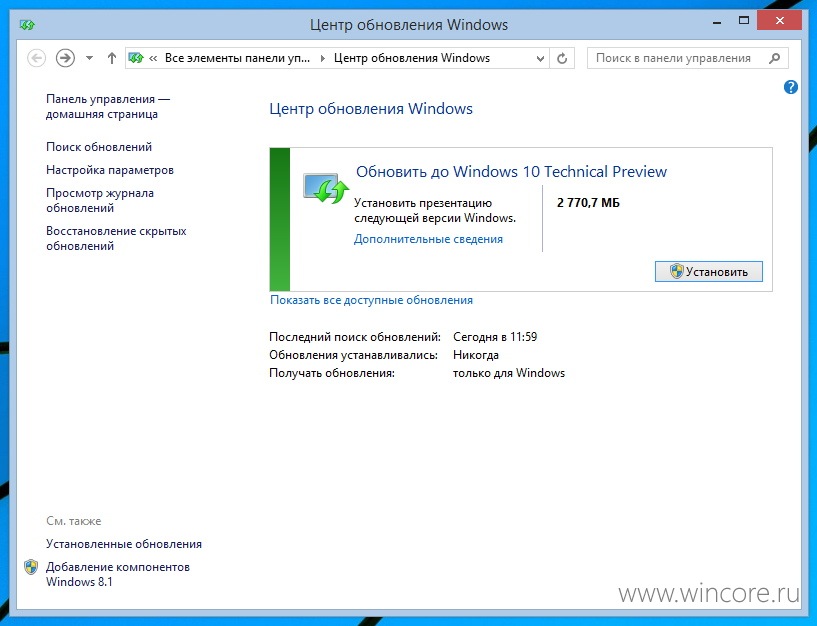Viewport: 817px width, 626px height.
Task: Click the Windows Update icon in address bar
Action: point(136,58)
